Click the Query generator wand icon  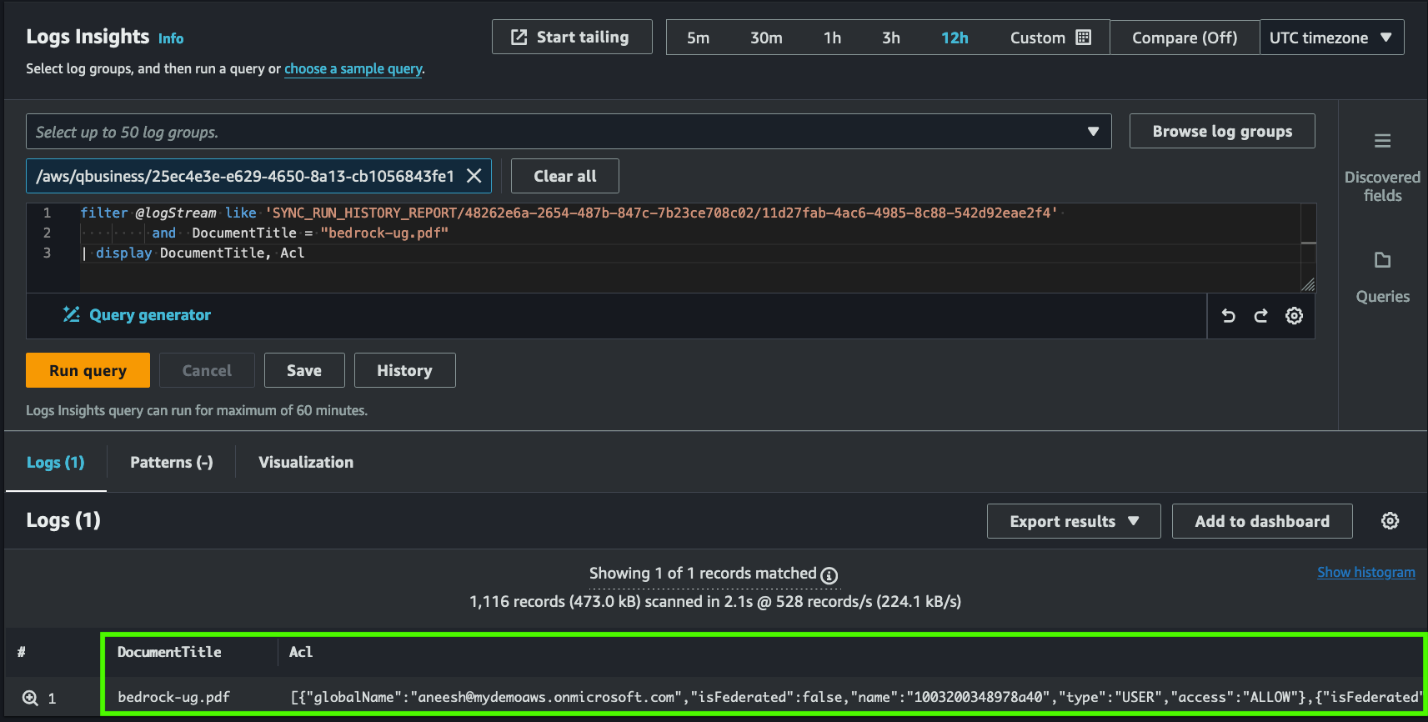[71, 315]
